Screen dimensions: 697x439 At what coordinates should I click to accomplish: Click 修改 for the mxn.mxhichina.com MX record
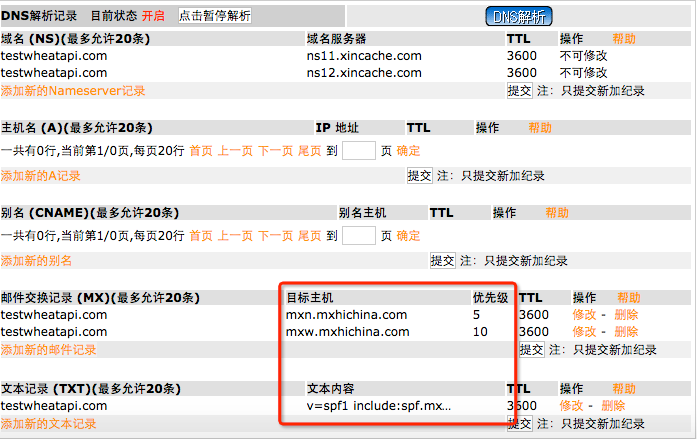[584, 315]
